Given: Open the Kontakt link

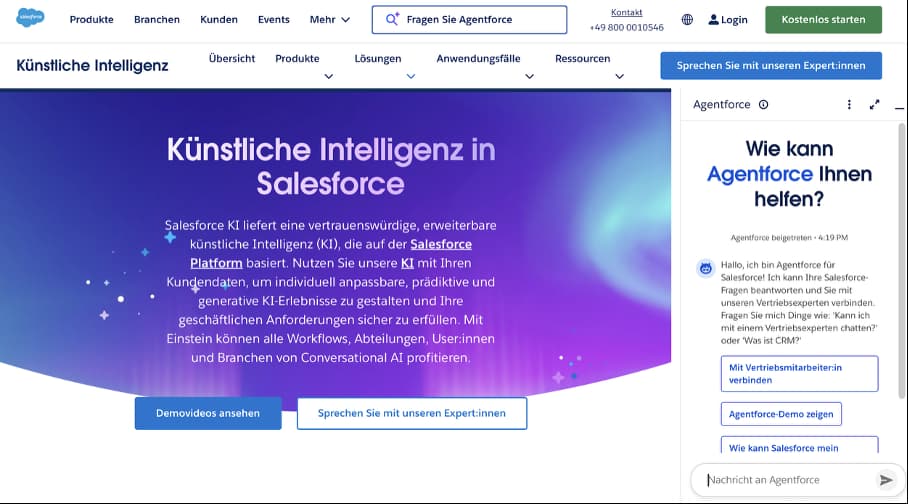Looking at the screenshot, I should 627,12.
